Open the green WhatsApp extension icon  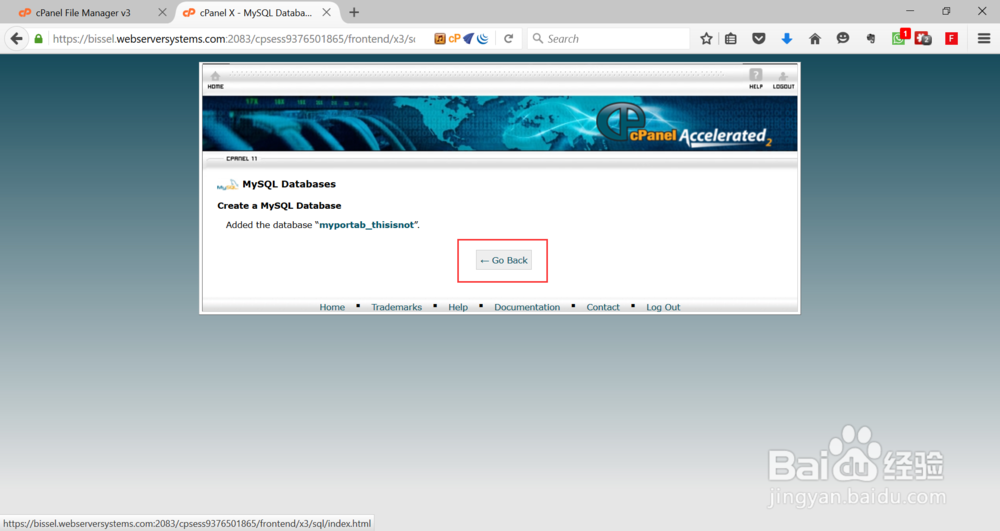point(899,39)
